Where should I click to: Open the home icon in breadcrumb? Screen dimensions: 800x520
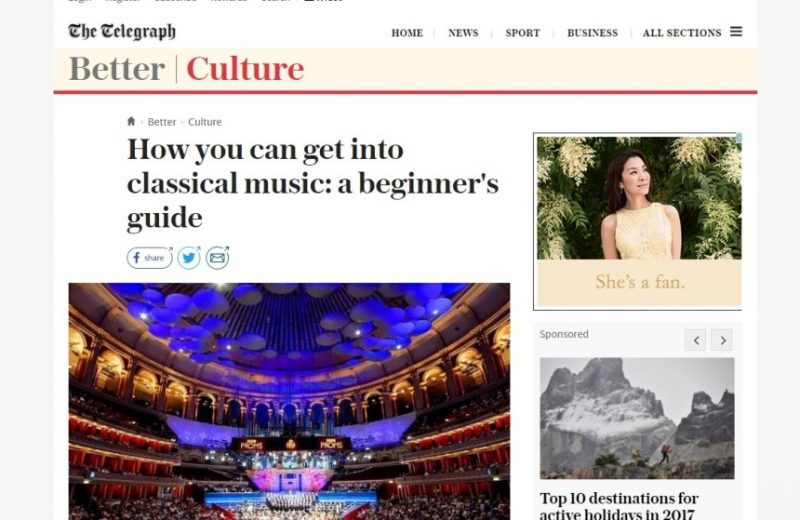(x=131, y=121)
